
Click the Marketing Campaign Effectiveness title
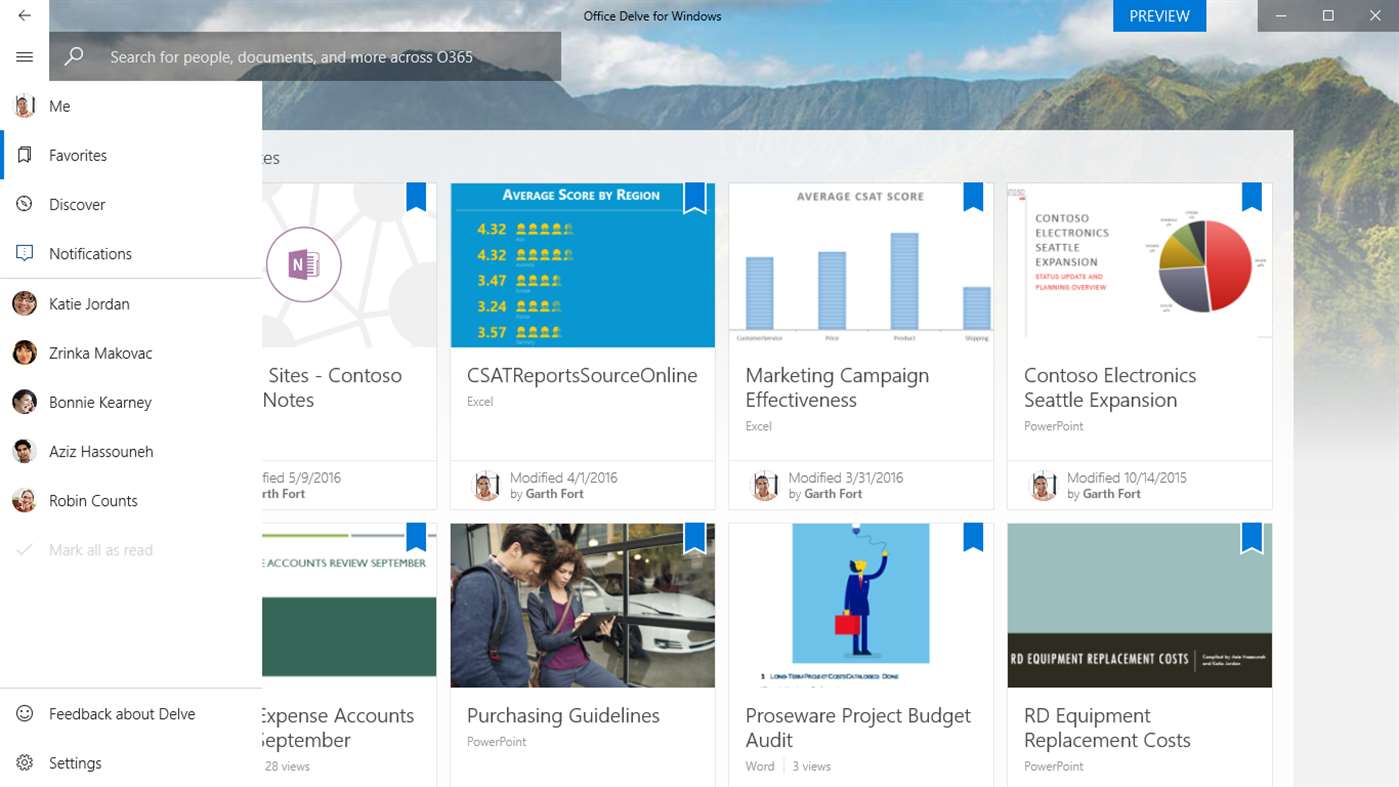(x=837, y=388)
